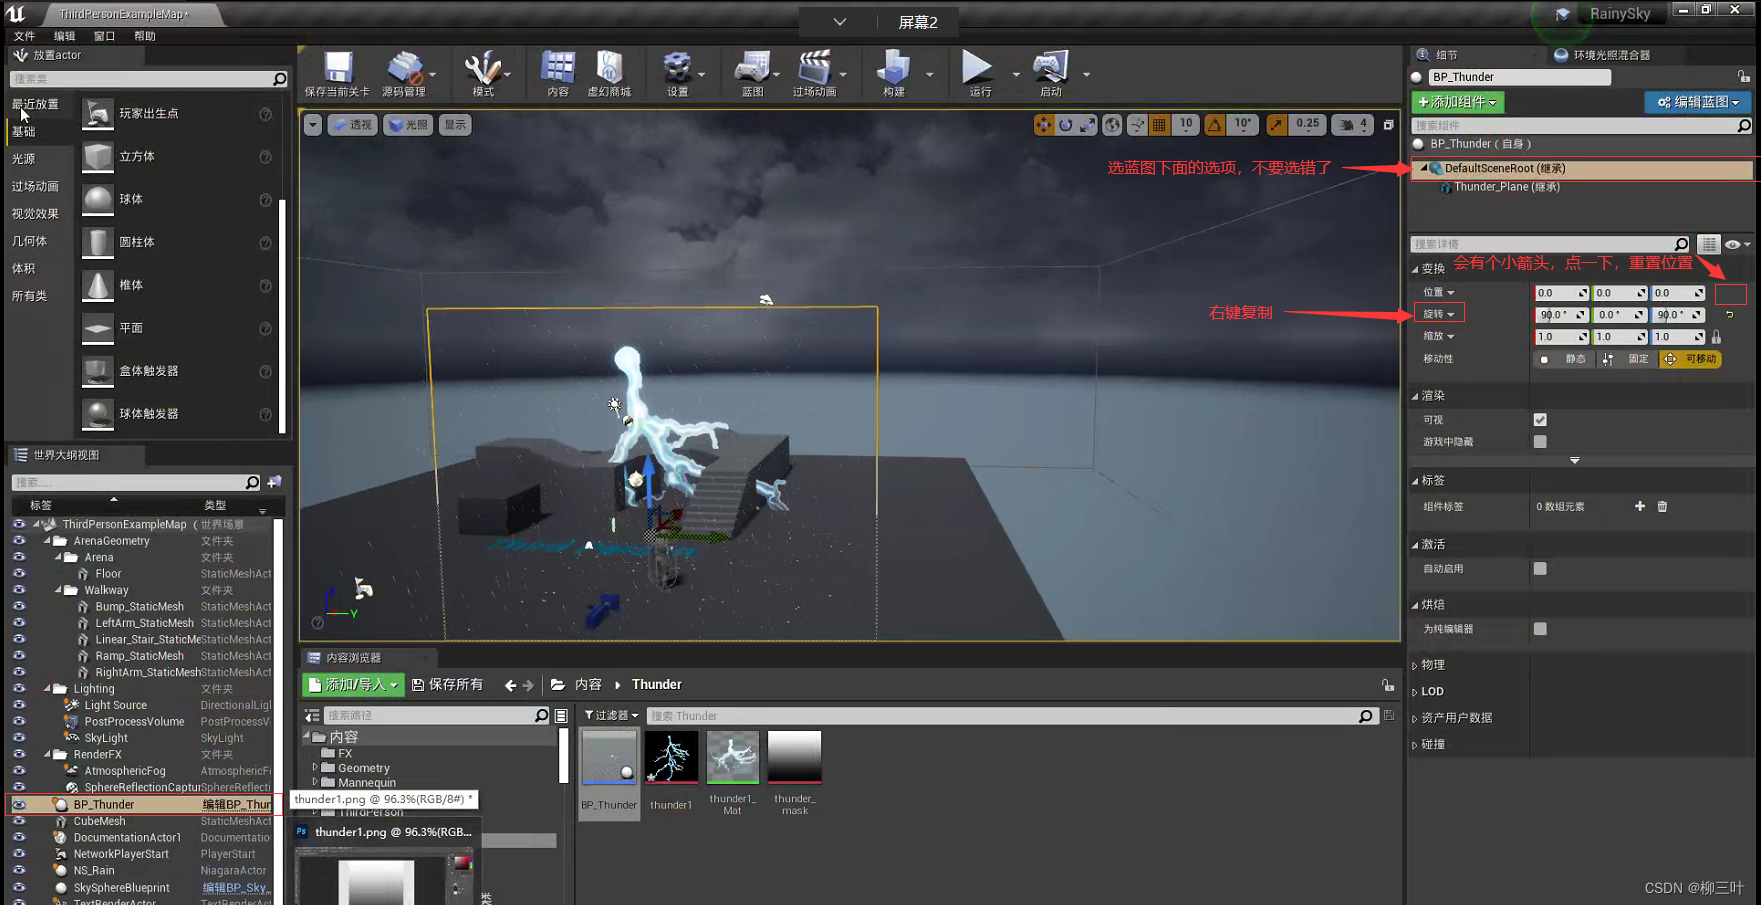Open the Add Component dropdown
Screen dimensions: 1761x905
1458,102
